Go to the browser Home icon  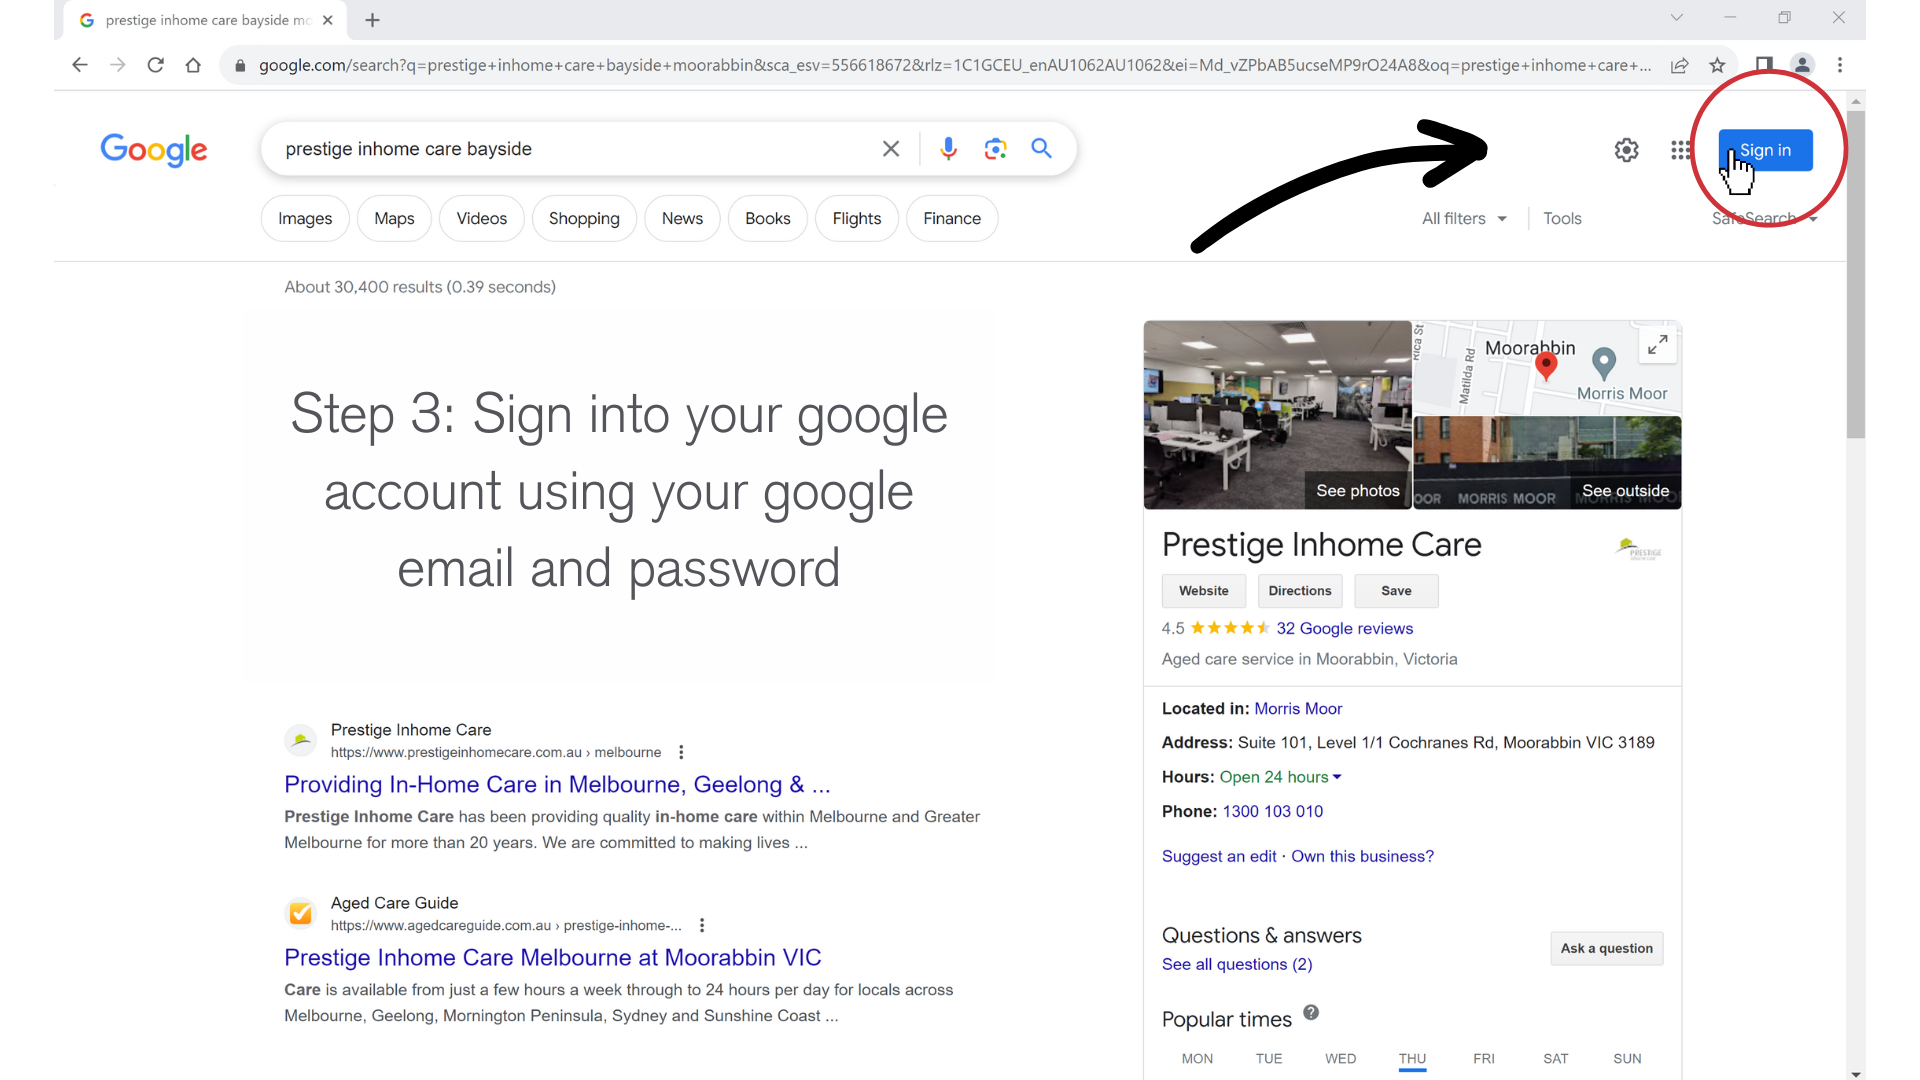(193, 65)
